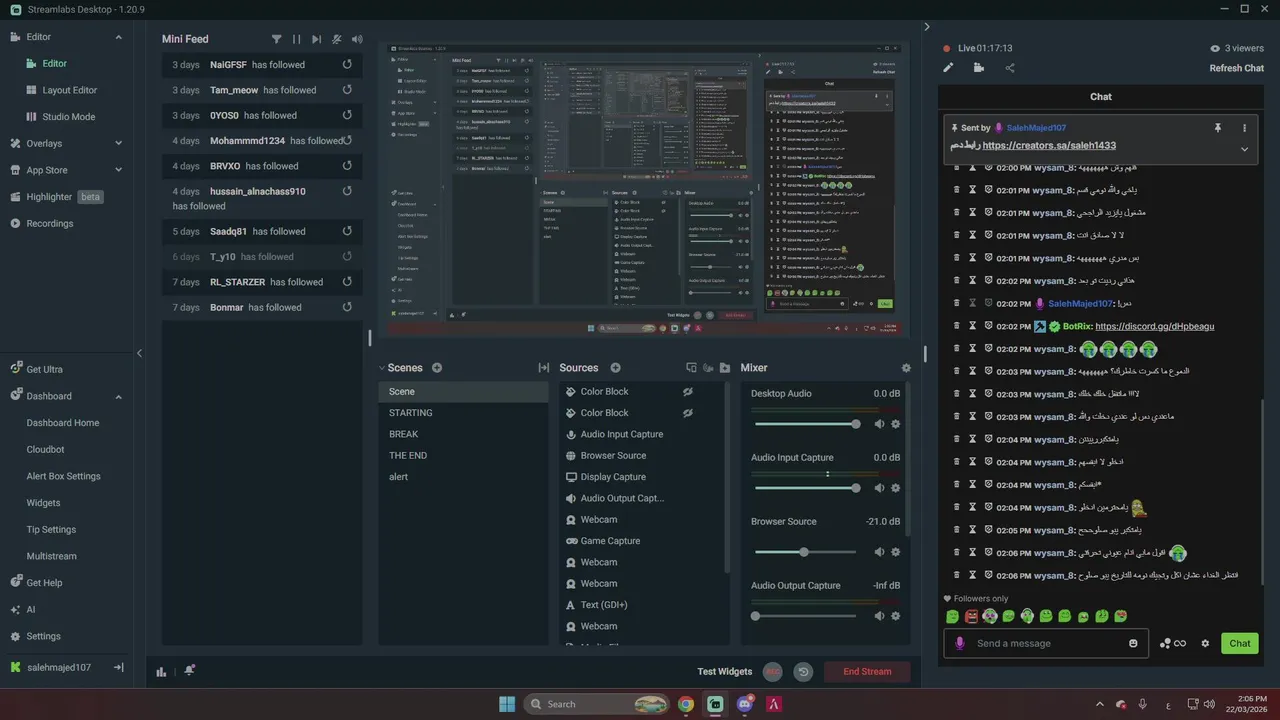Adjust the Audio Output Capture volume slider
Image resolution: width=1280 pixels, height=720 pixels.
coord(806,616)
